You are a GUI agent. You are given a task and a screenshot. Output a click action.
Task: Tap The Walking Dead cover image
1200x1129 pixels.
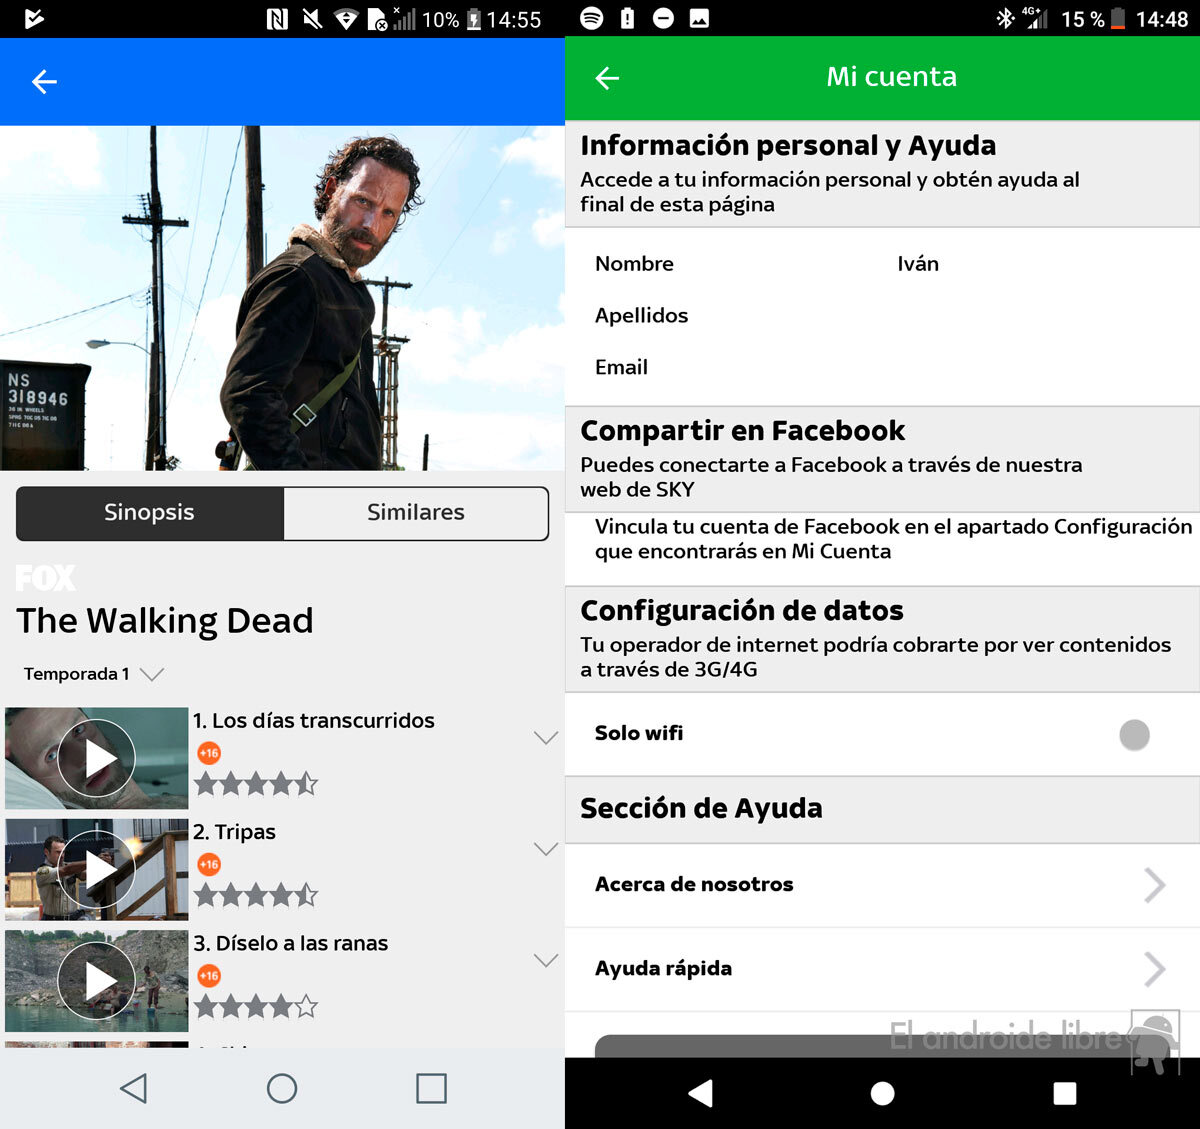pos(282,298)
